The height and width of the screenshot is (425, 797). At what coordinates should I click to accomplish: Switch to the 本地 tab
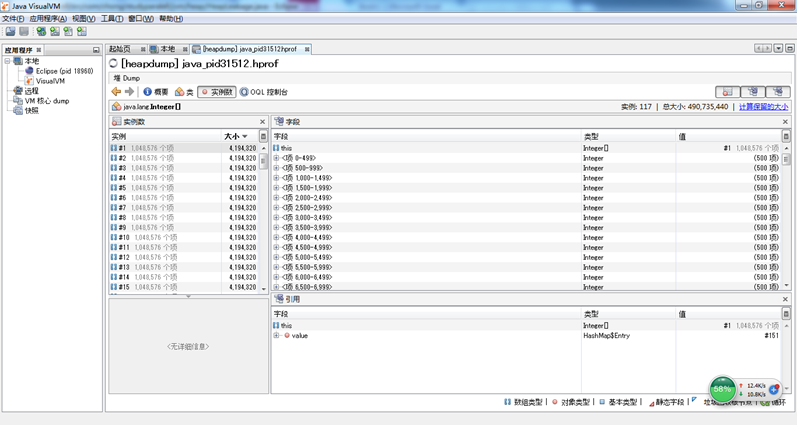click(167, 49)
